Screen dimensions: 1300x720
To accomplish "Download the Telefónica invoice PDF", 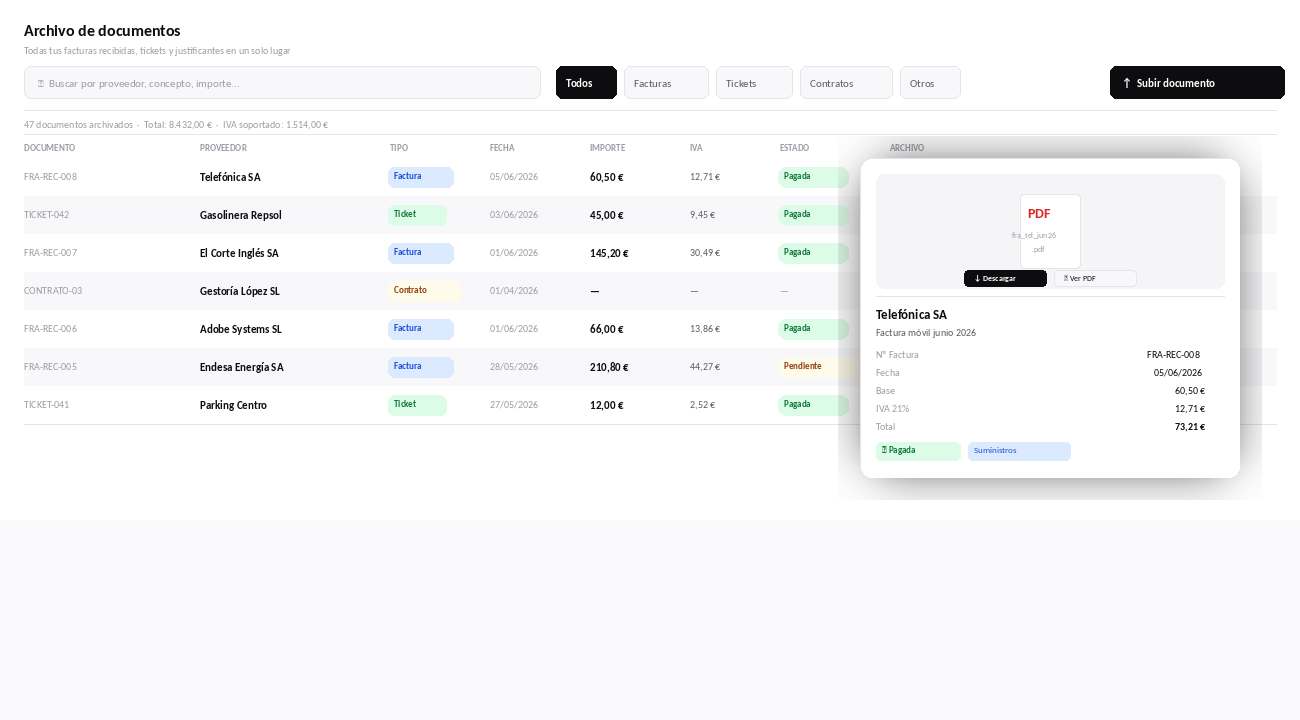I will coord(1005,278).
